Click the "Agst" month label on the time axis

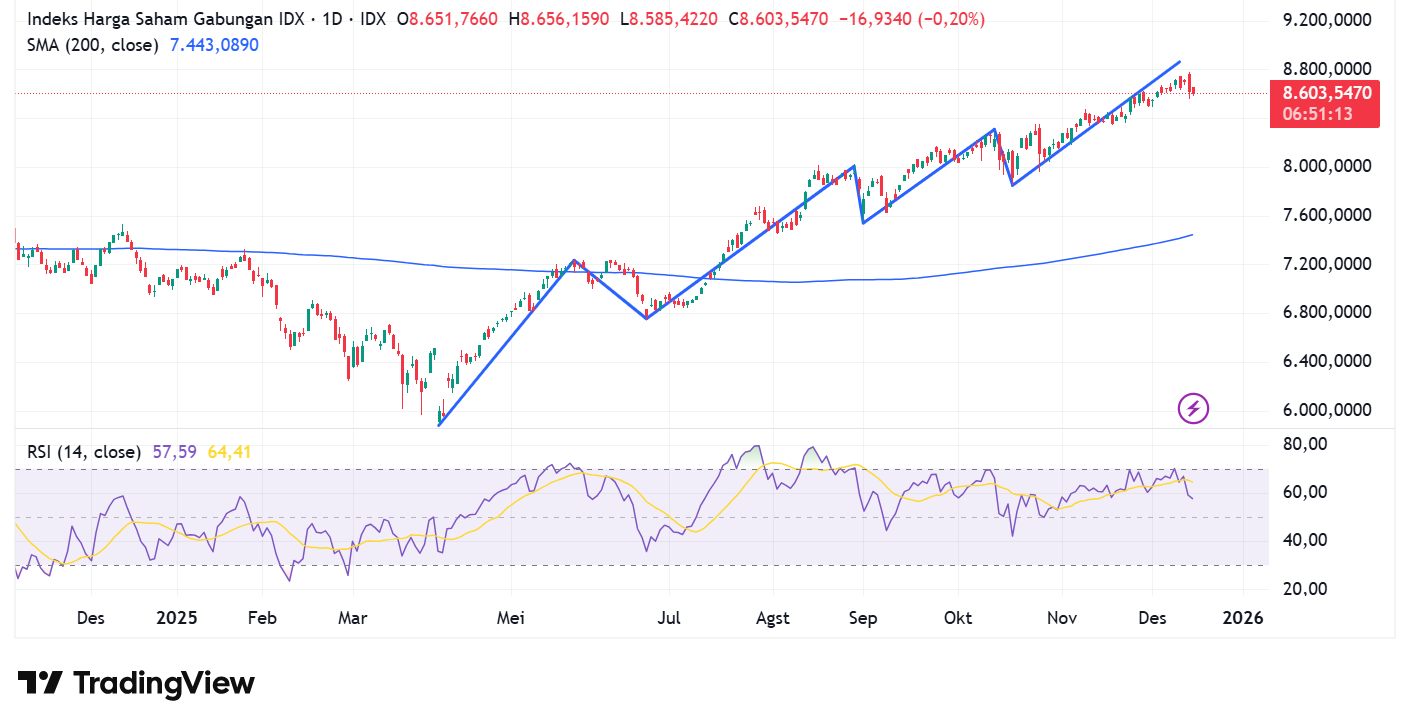(772, 618)
